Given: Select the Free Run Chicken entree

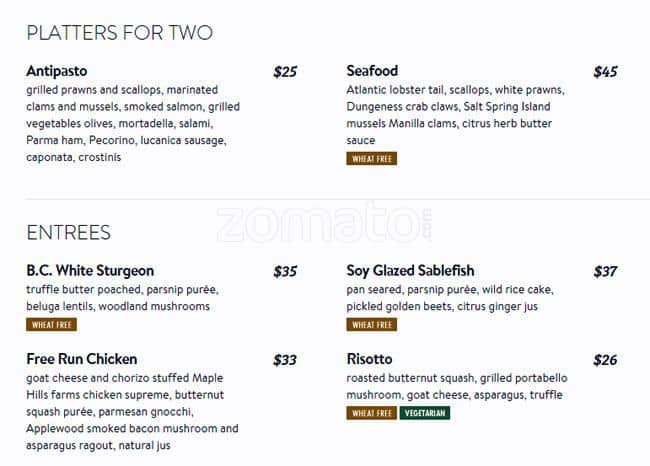Looking at the screenshot, I should [x=82, y=359].
